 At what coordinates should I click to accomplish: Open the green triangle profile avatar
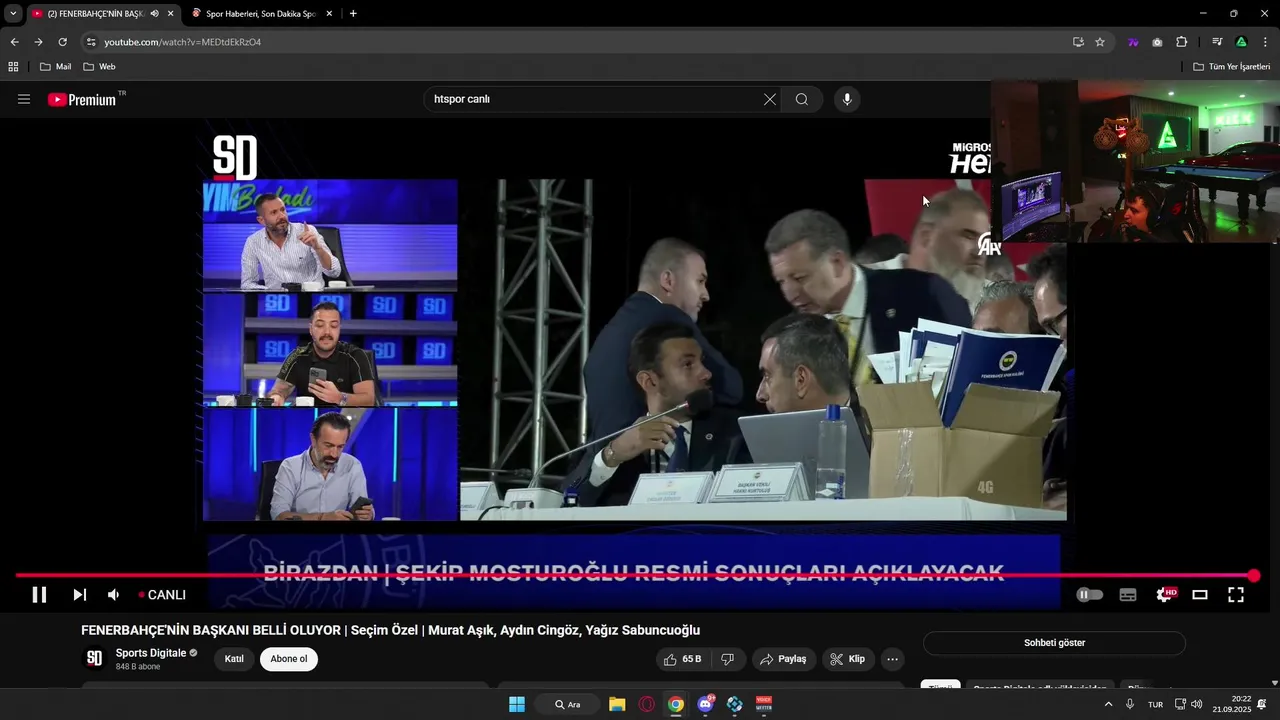[1241, 42]
